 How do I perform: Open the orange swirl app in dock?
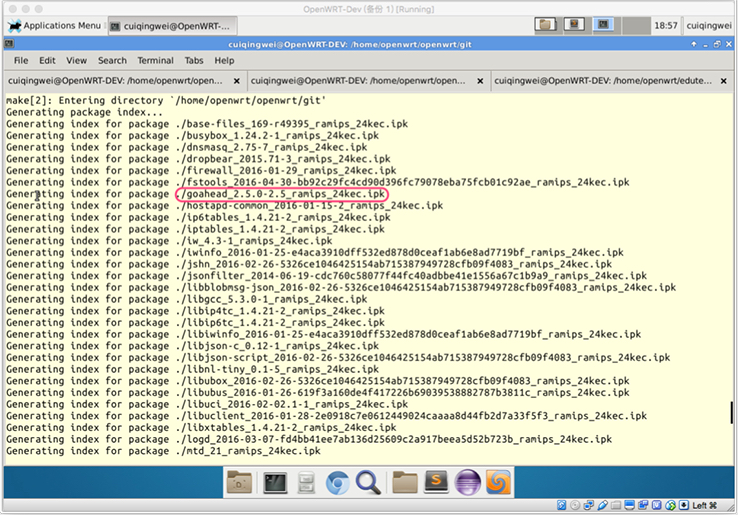coord(498,483)
